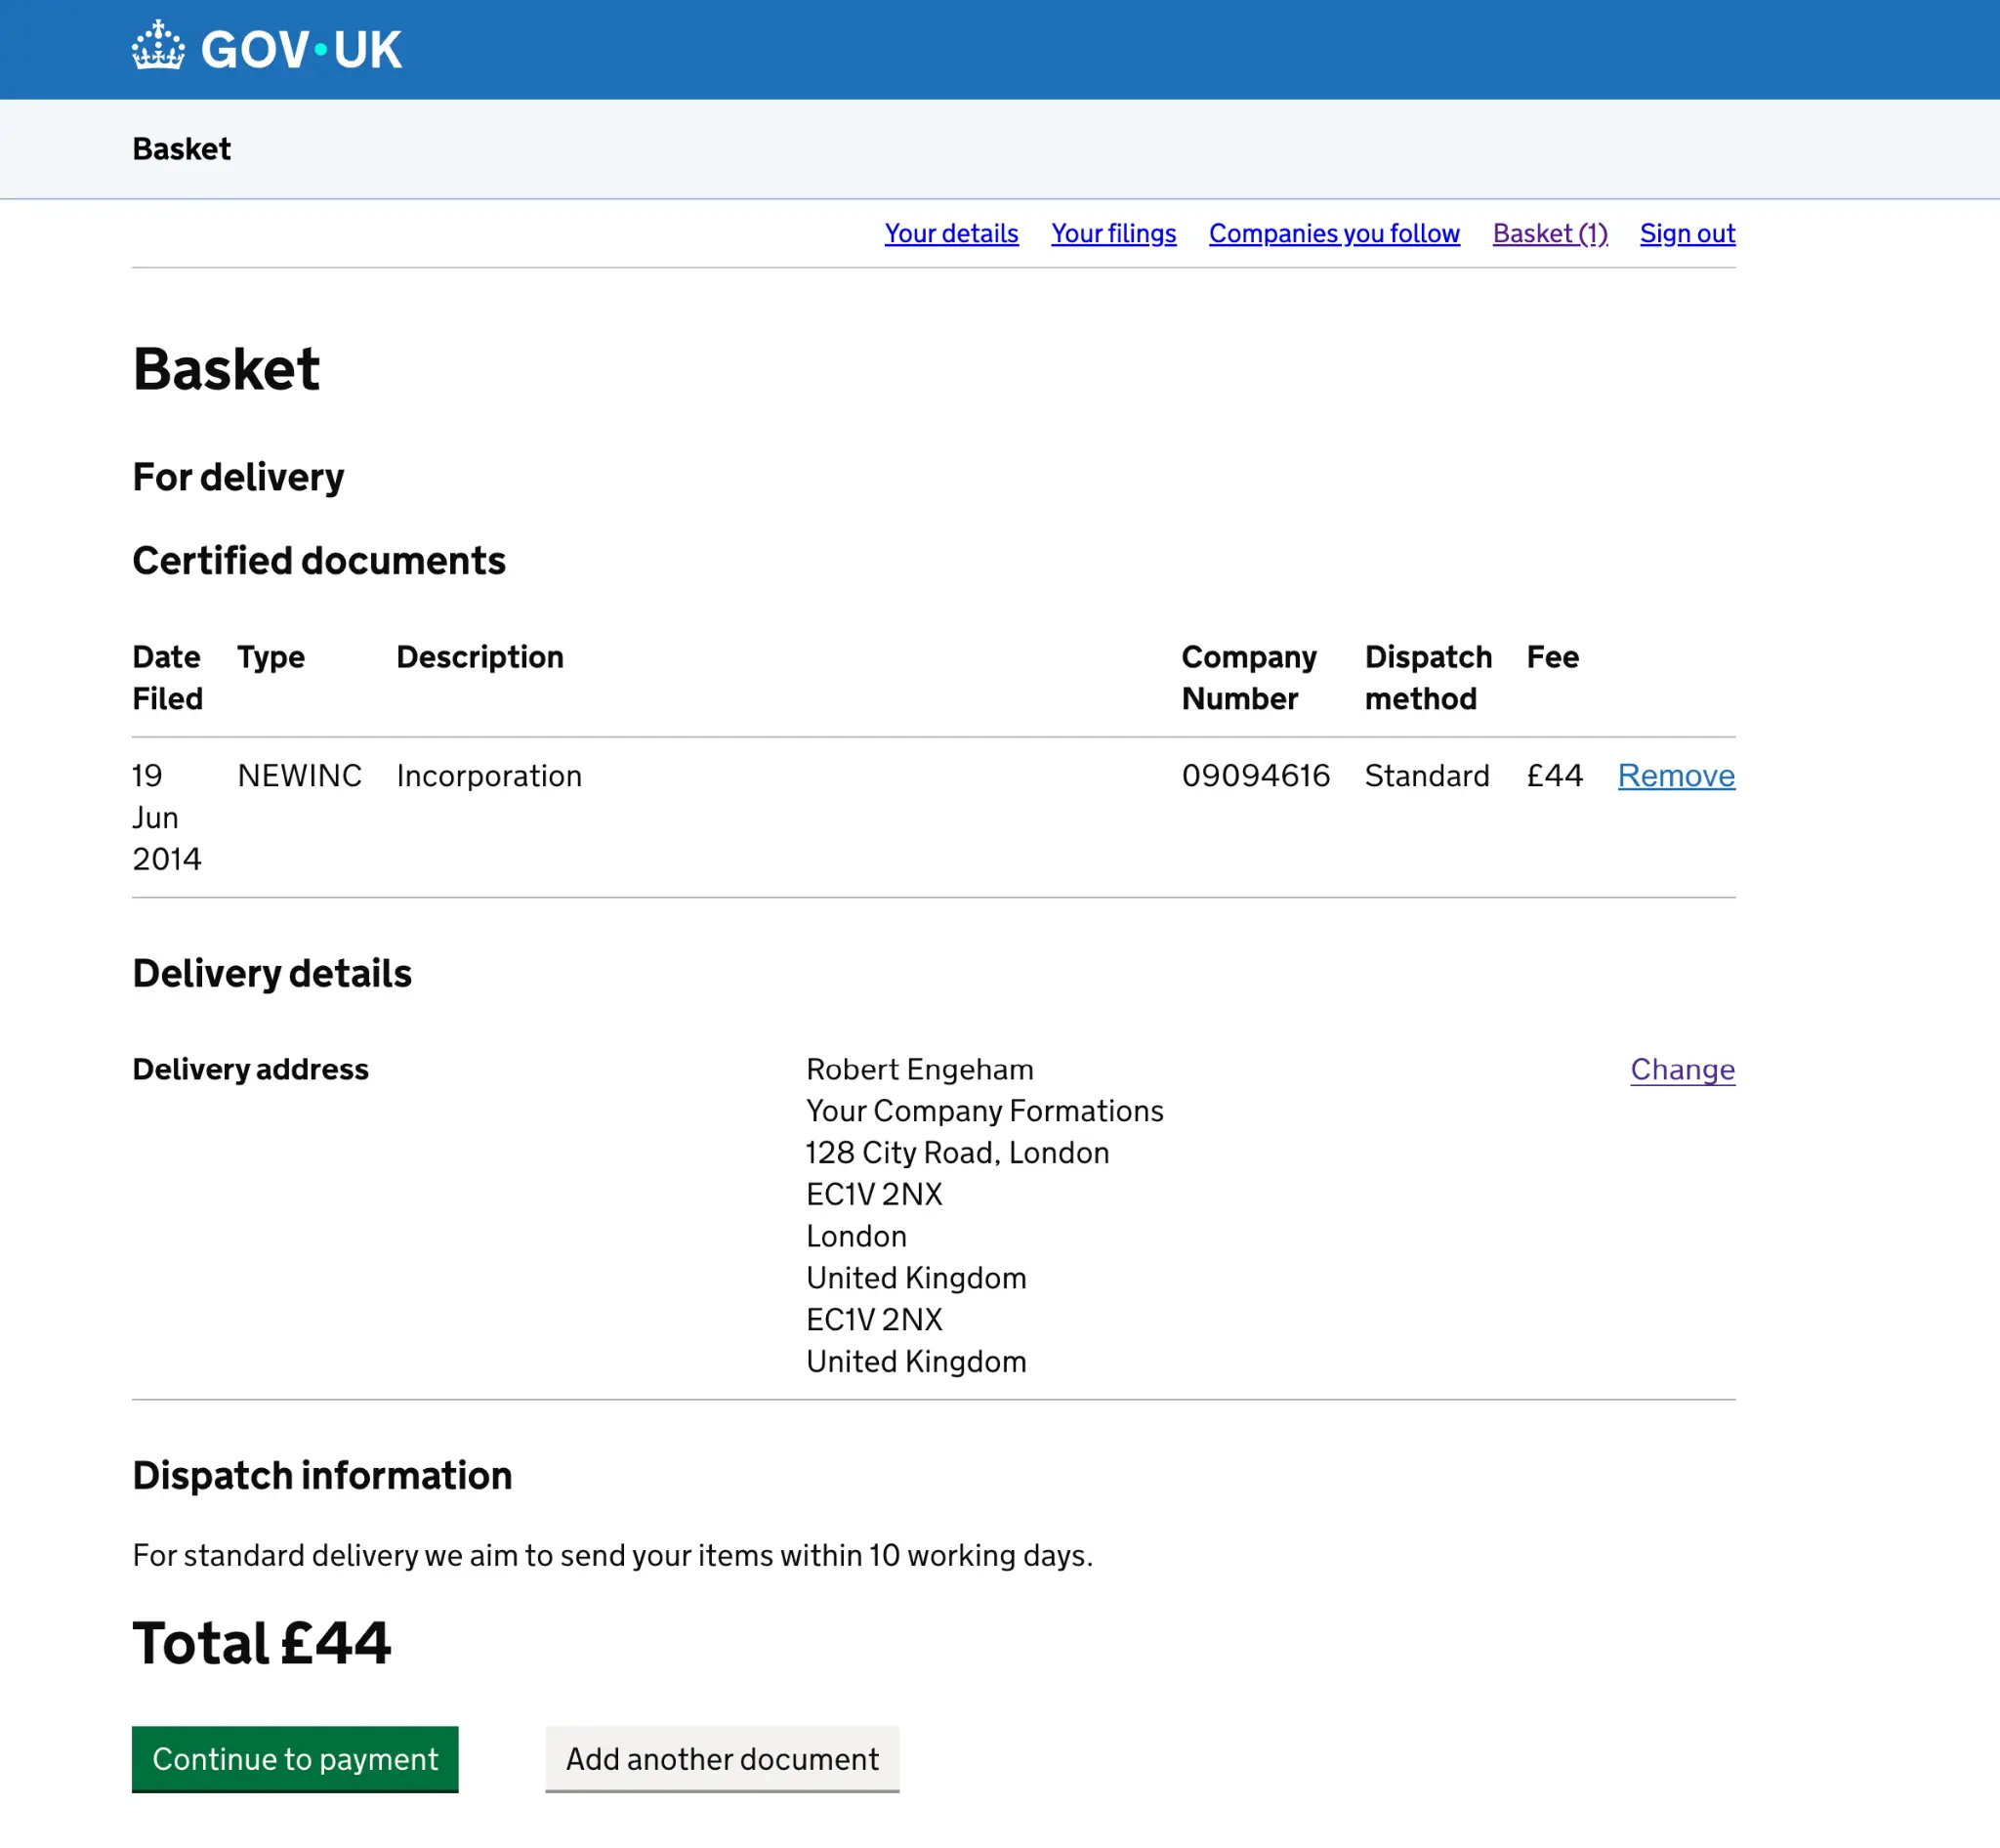Image resolution: width=2000 pixels, height=1848 pixels.
Task: Click the Total £44 heading
Action: (261, 1643)
